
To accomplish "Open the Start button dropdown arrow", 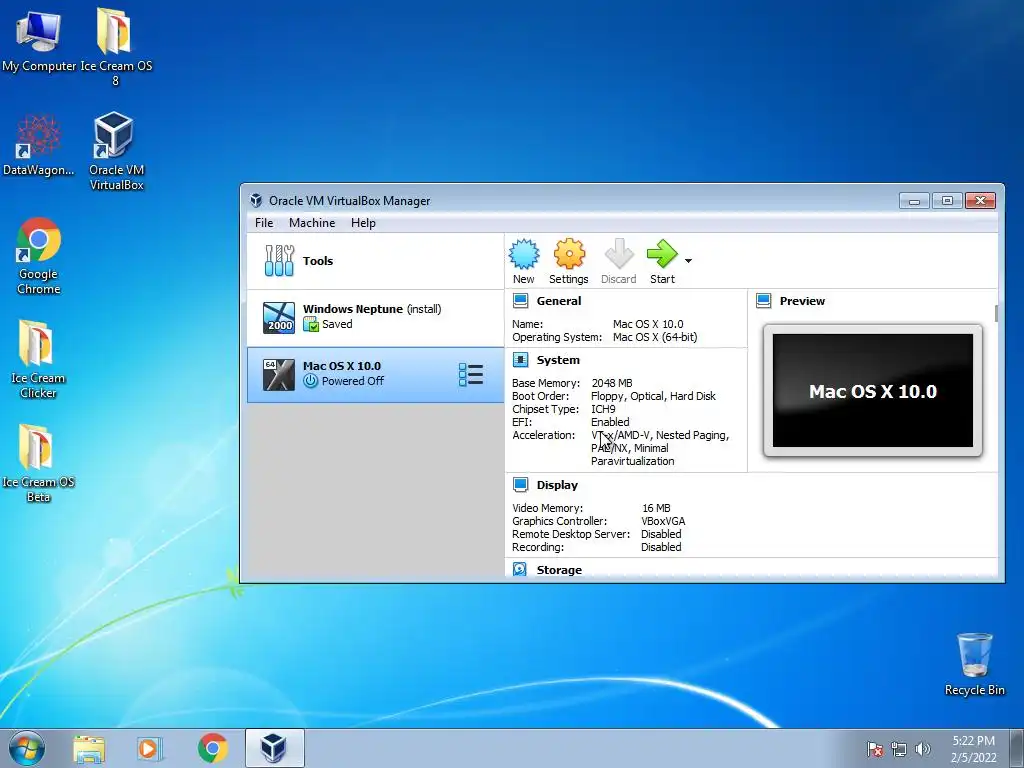I will (688, 261).
